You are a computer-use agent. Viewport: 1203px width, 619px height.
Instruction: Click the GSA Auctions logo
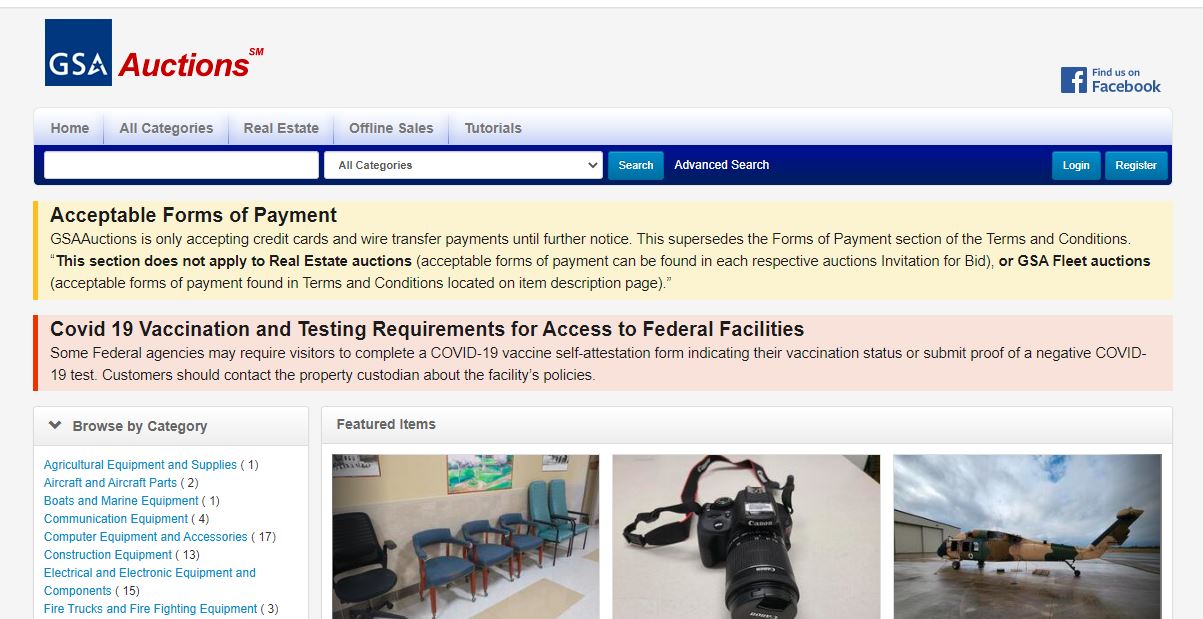(x=154, y=53)
